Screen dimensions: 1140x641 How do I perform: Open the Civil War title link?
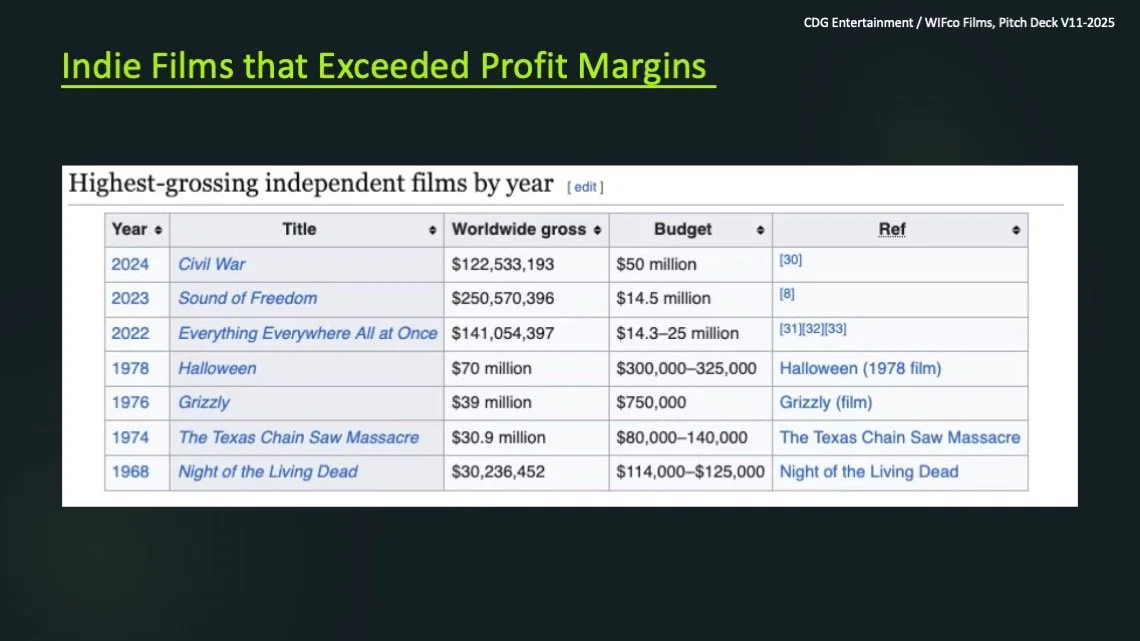tap(212, 264)
